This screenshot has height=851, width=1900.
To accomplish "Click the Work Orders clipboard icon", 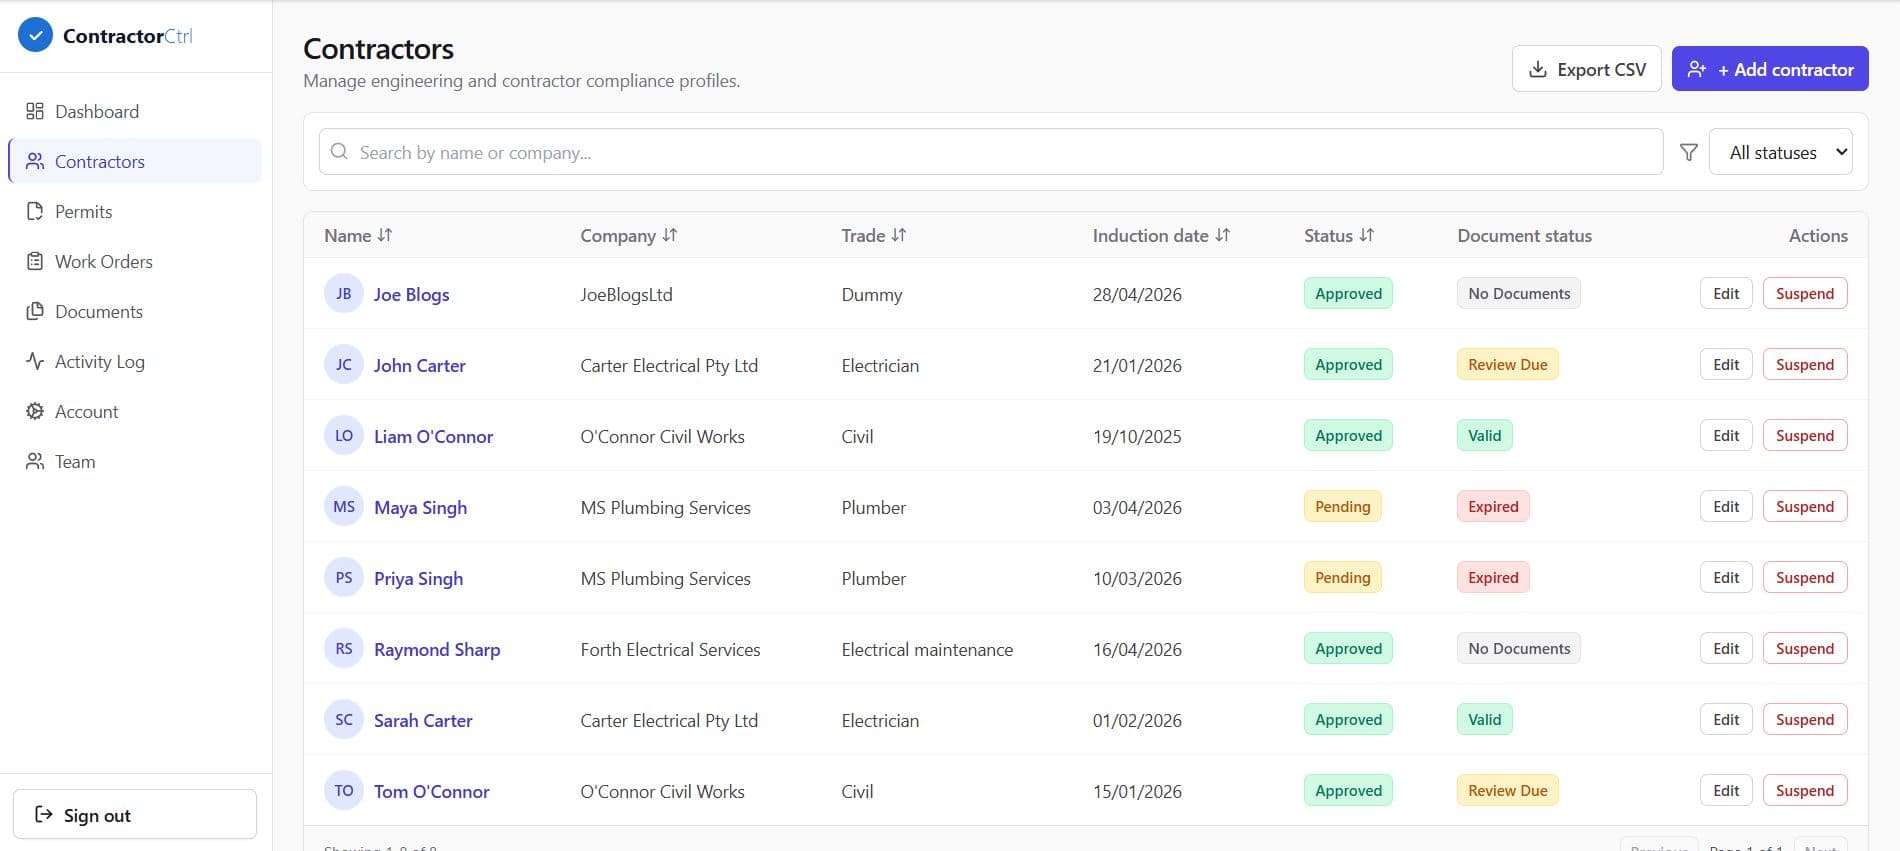I will point(35,261).
